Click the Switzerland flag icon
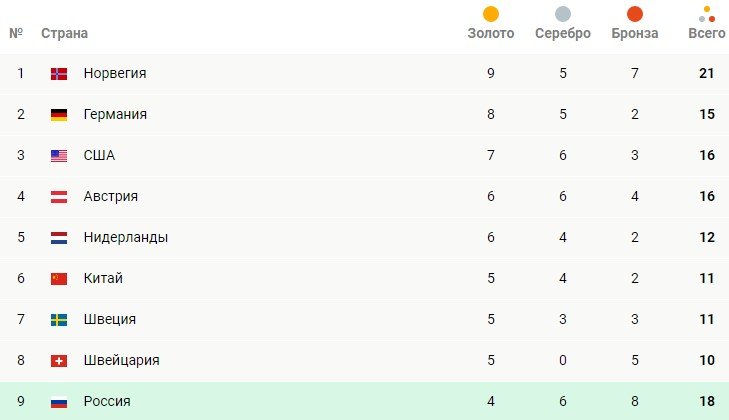 point(59,361)
